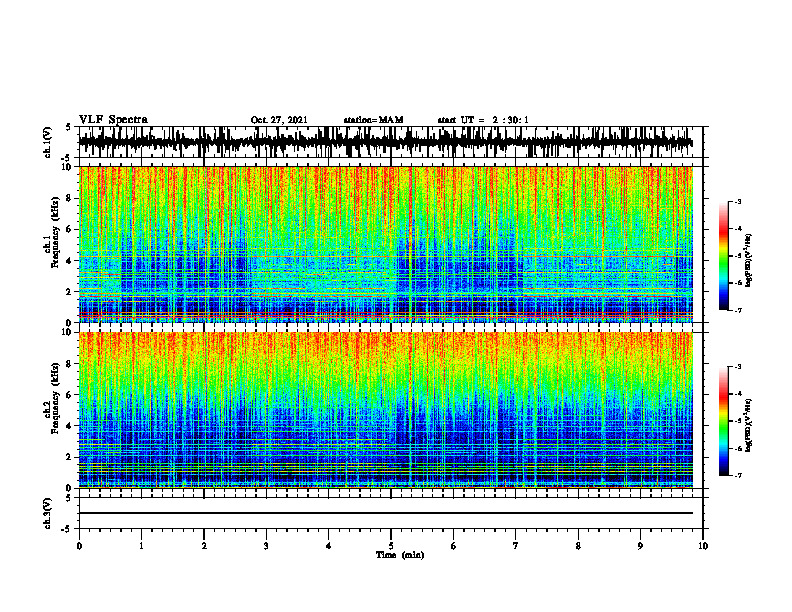
Task: Click the lower color bar PSD unit label
Action: click(748, 425)
